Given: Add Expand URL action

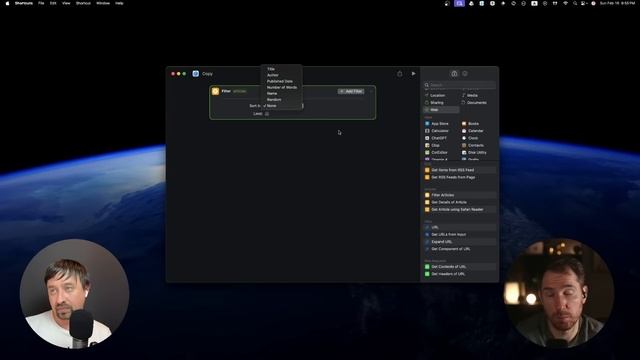Looking at the screenshot, I should tap(460, 242).
